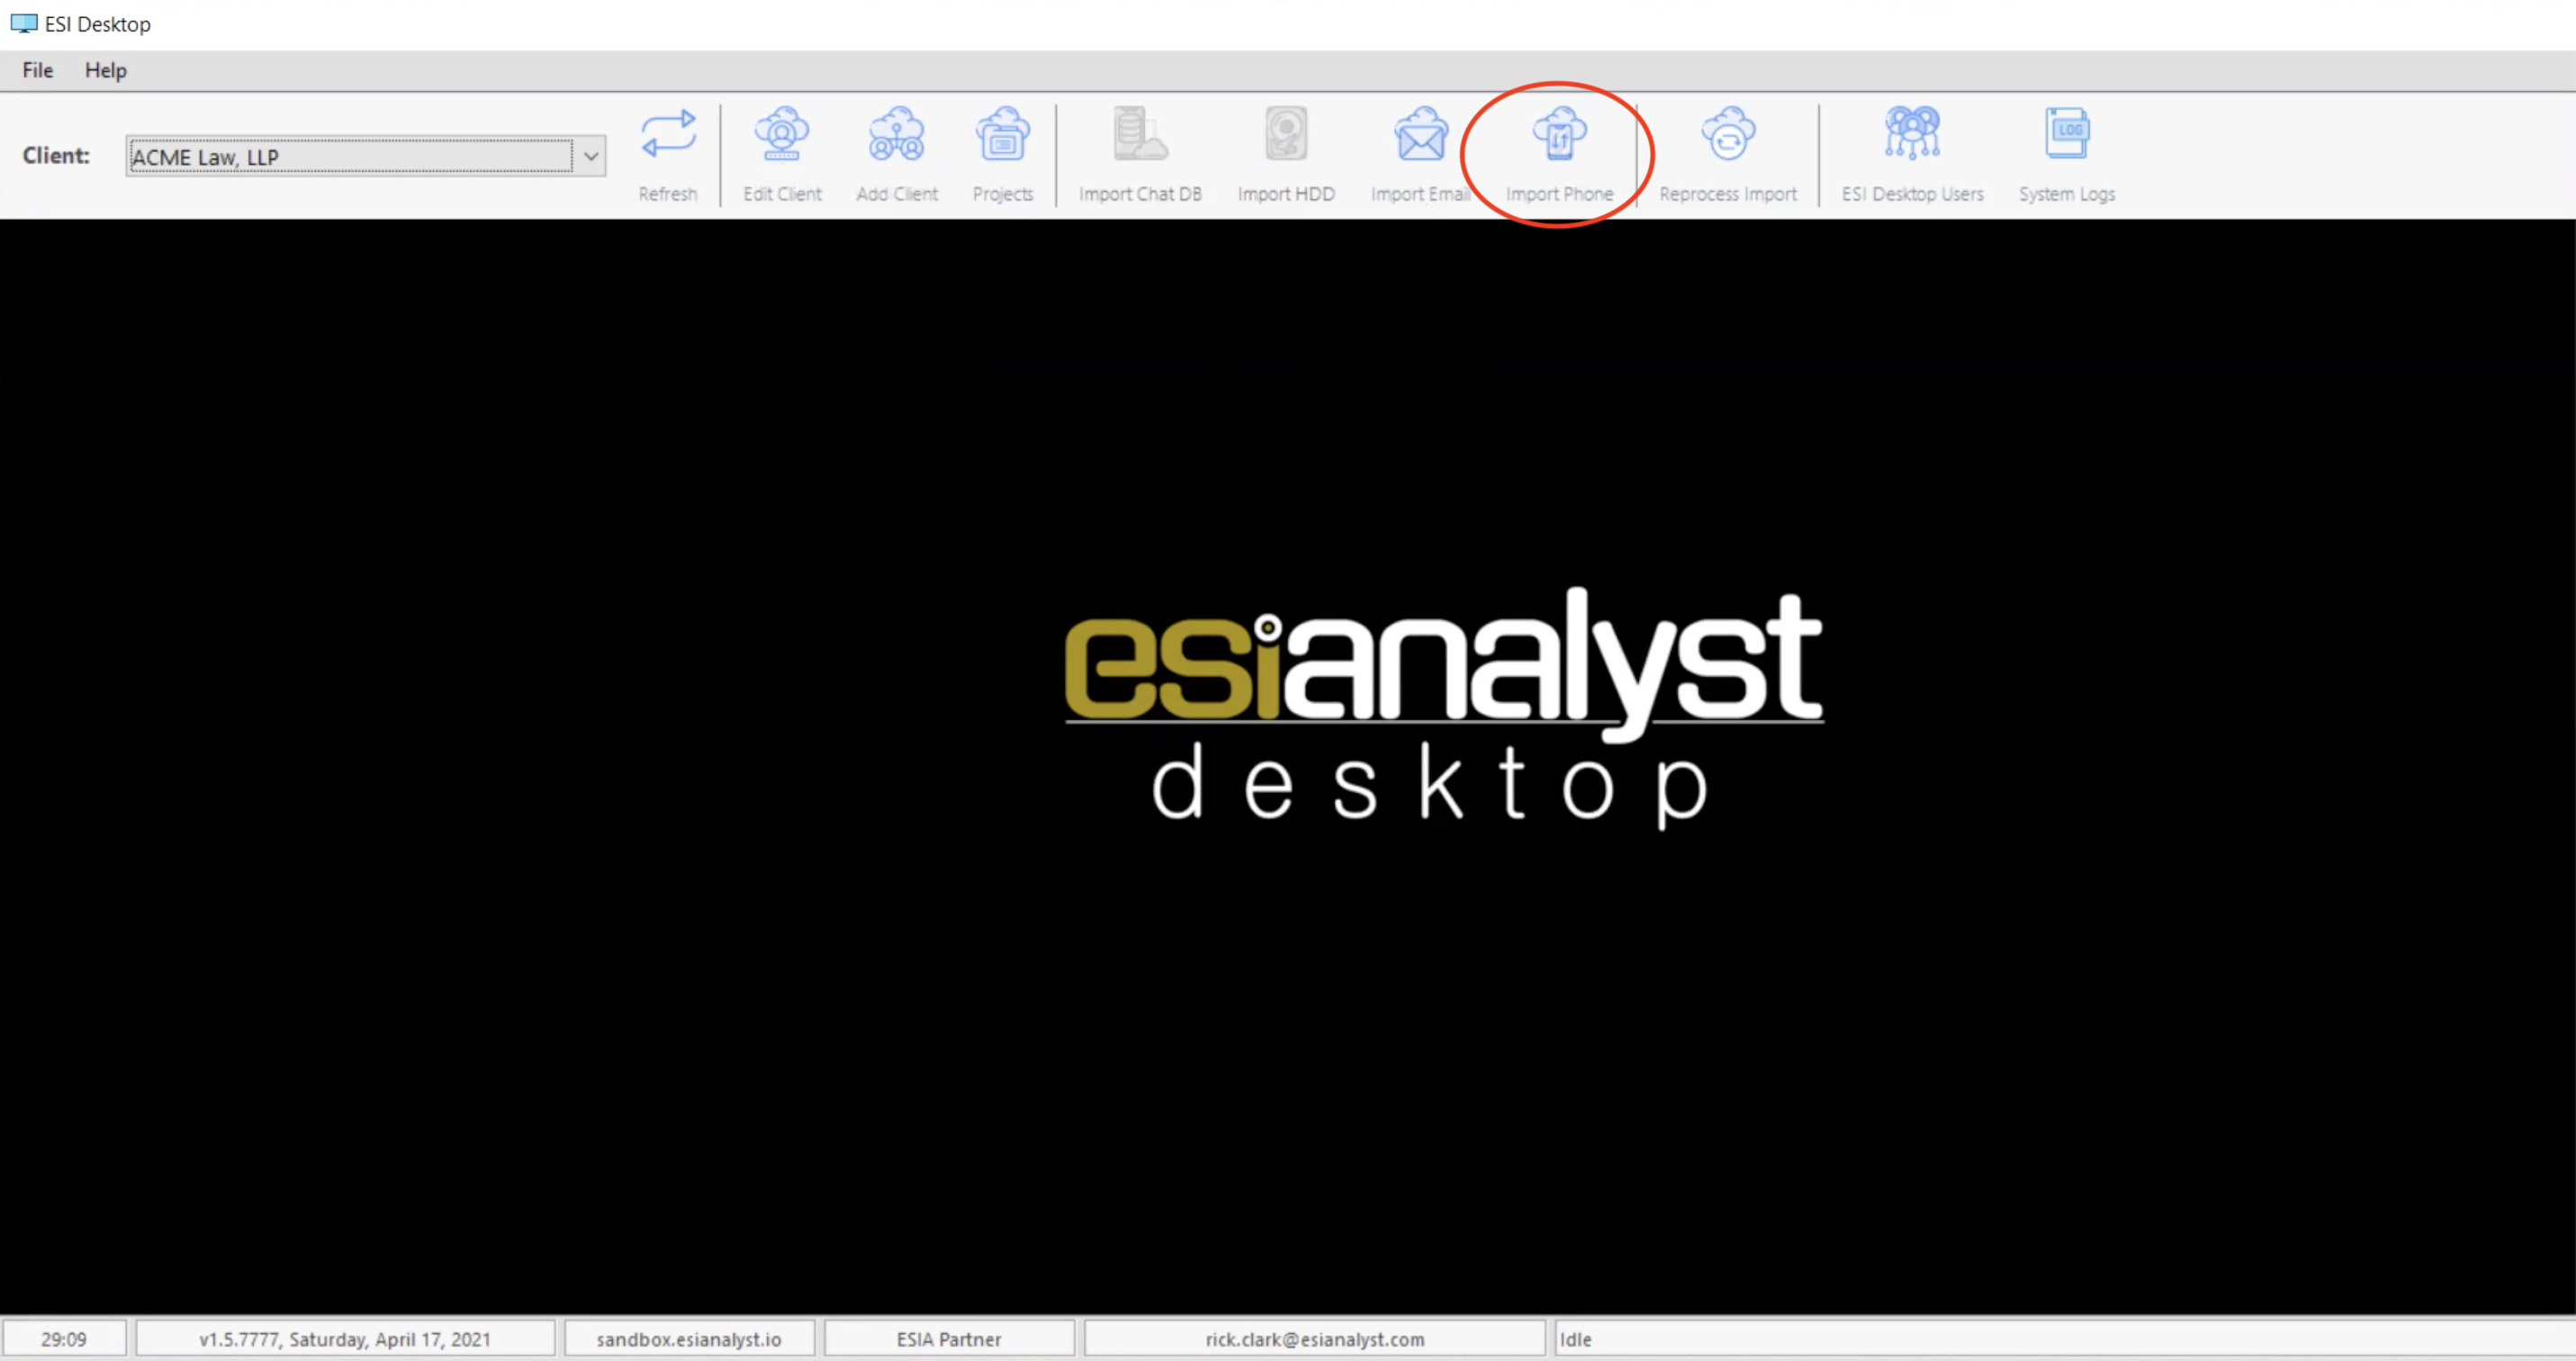Open the File menu
This screenshot has height=1361, width=2576.
(38, 70)
